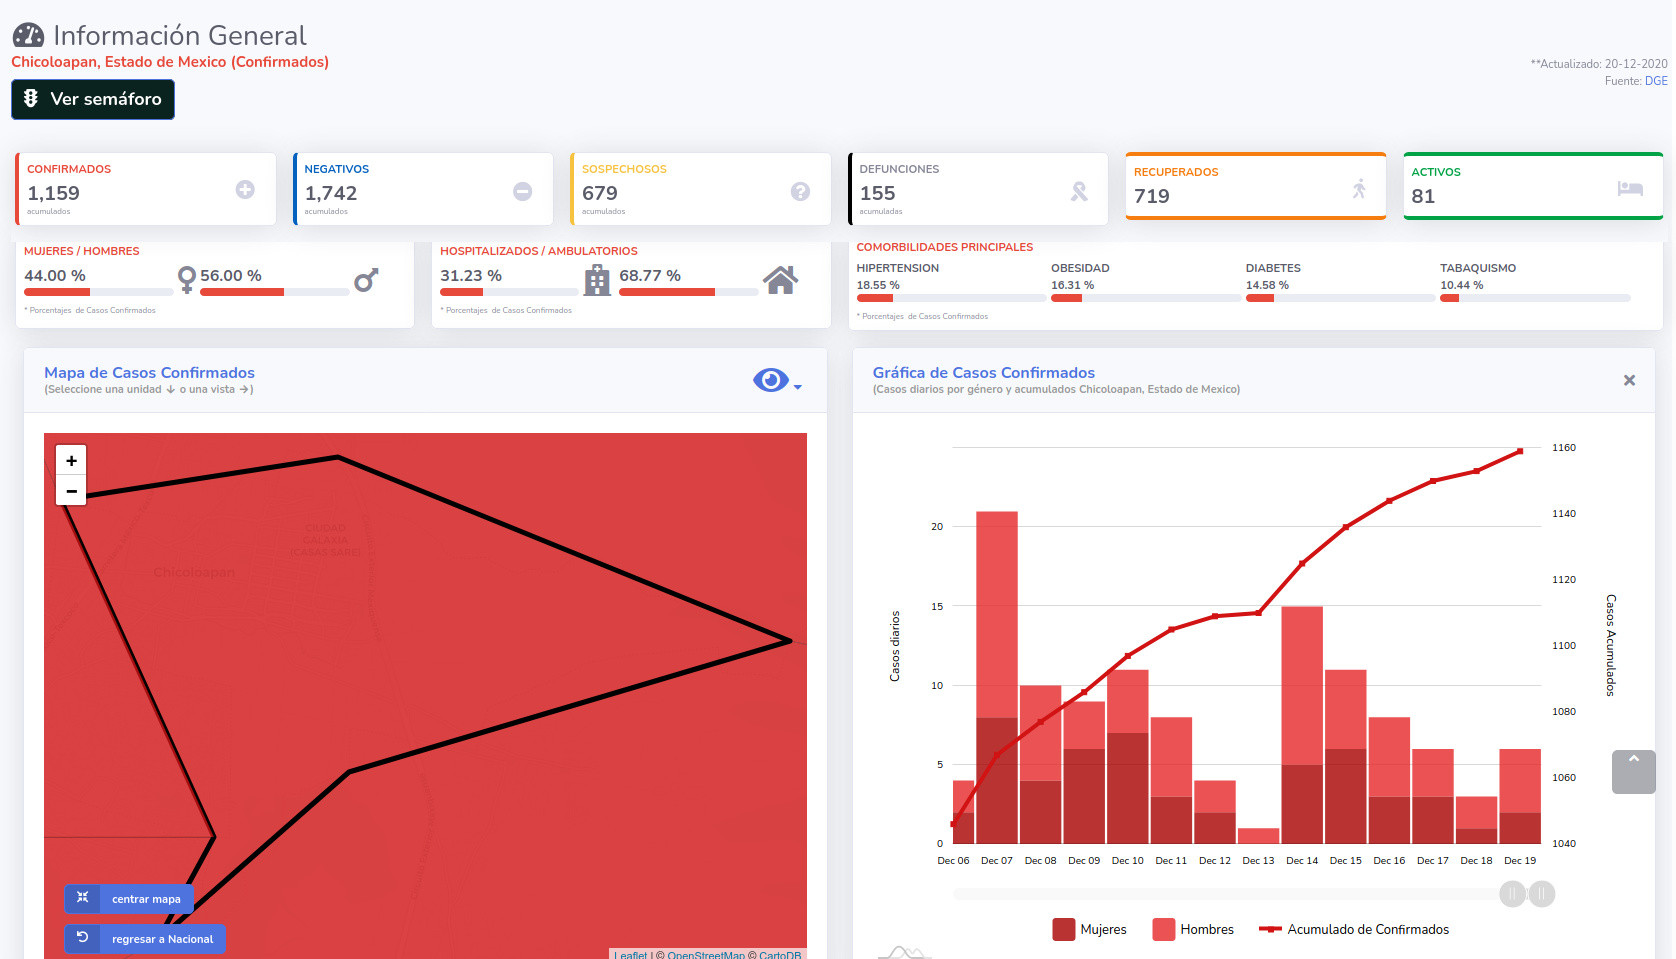1676x959 pixels.
Task: Click the centrar mapa button
Action: click(129, 899)
